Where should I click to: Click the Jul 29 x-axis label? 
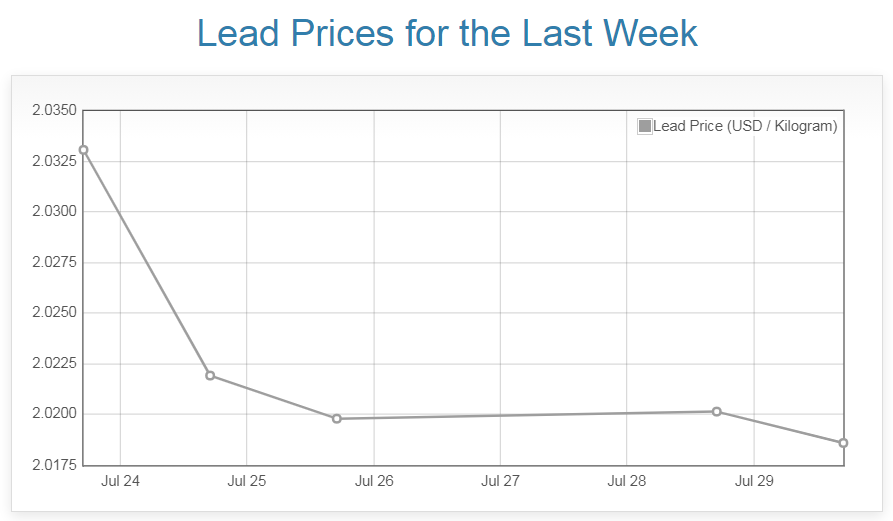(x=753, y=481)
